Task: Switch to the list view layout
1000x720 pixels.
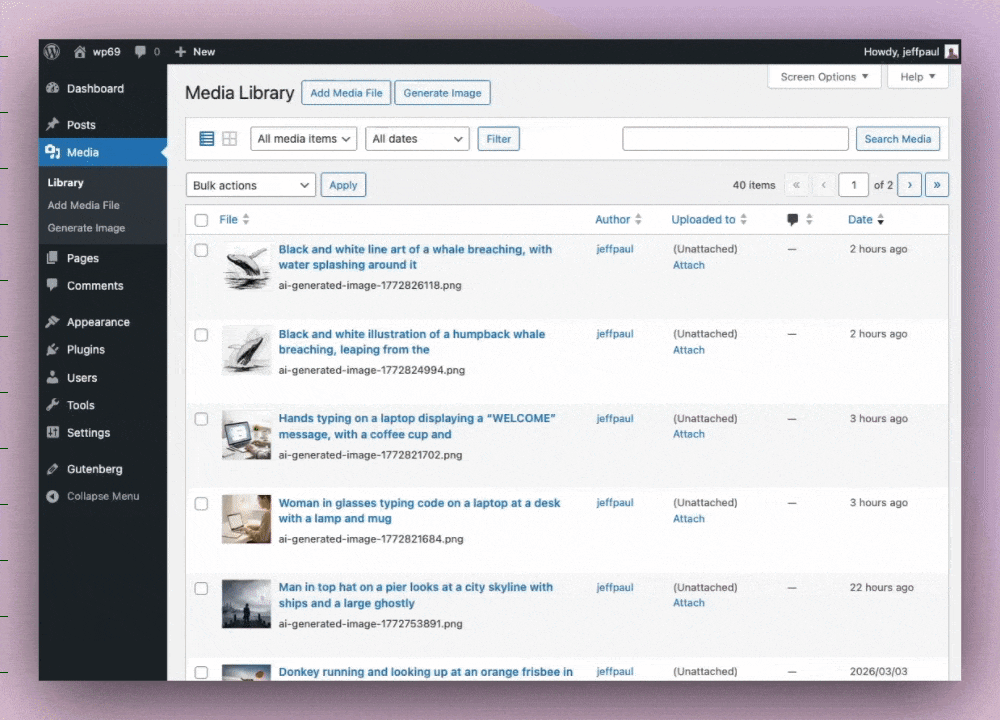Action: pyautogui.click(x=208, y=138)
